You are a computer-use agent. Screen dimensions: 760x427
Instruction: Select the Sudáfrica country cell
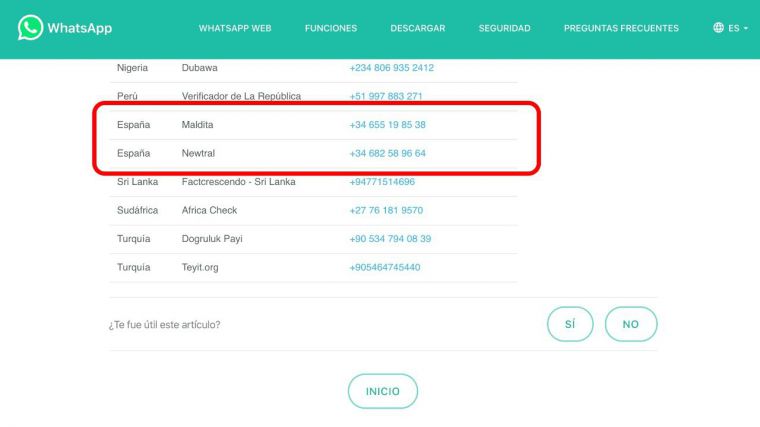(137, 210)
